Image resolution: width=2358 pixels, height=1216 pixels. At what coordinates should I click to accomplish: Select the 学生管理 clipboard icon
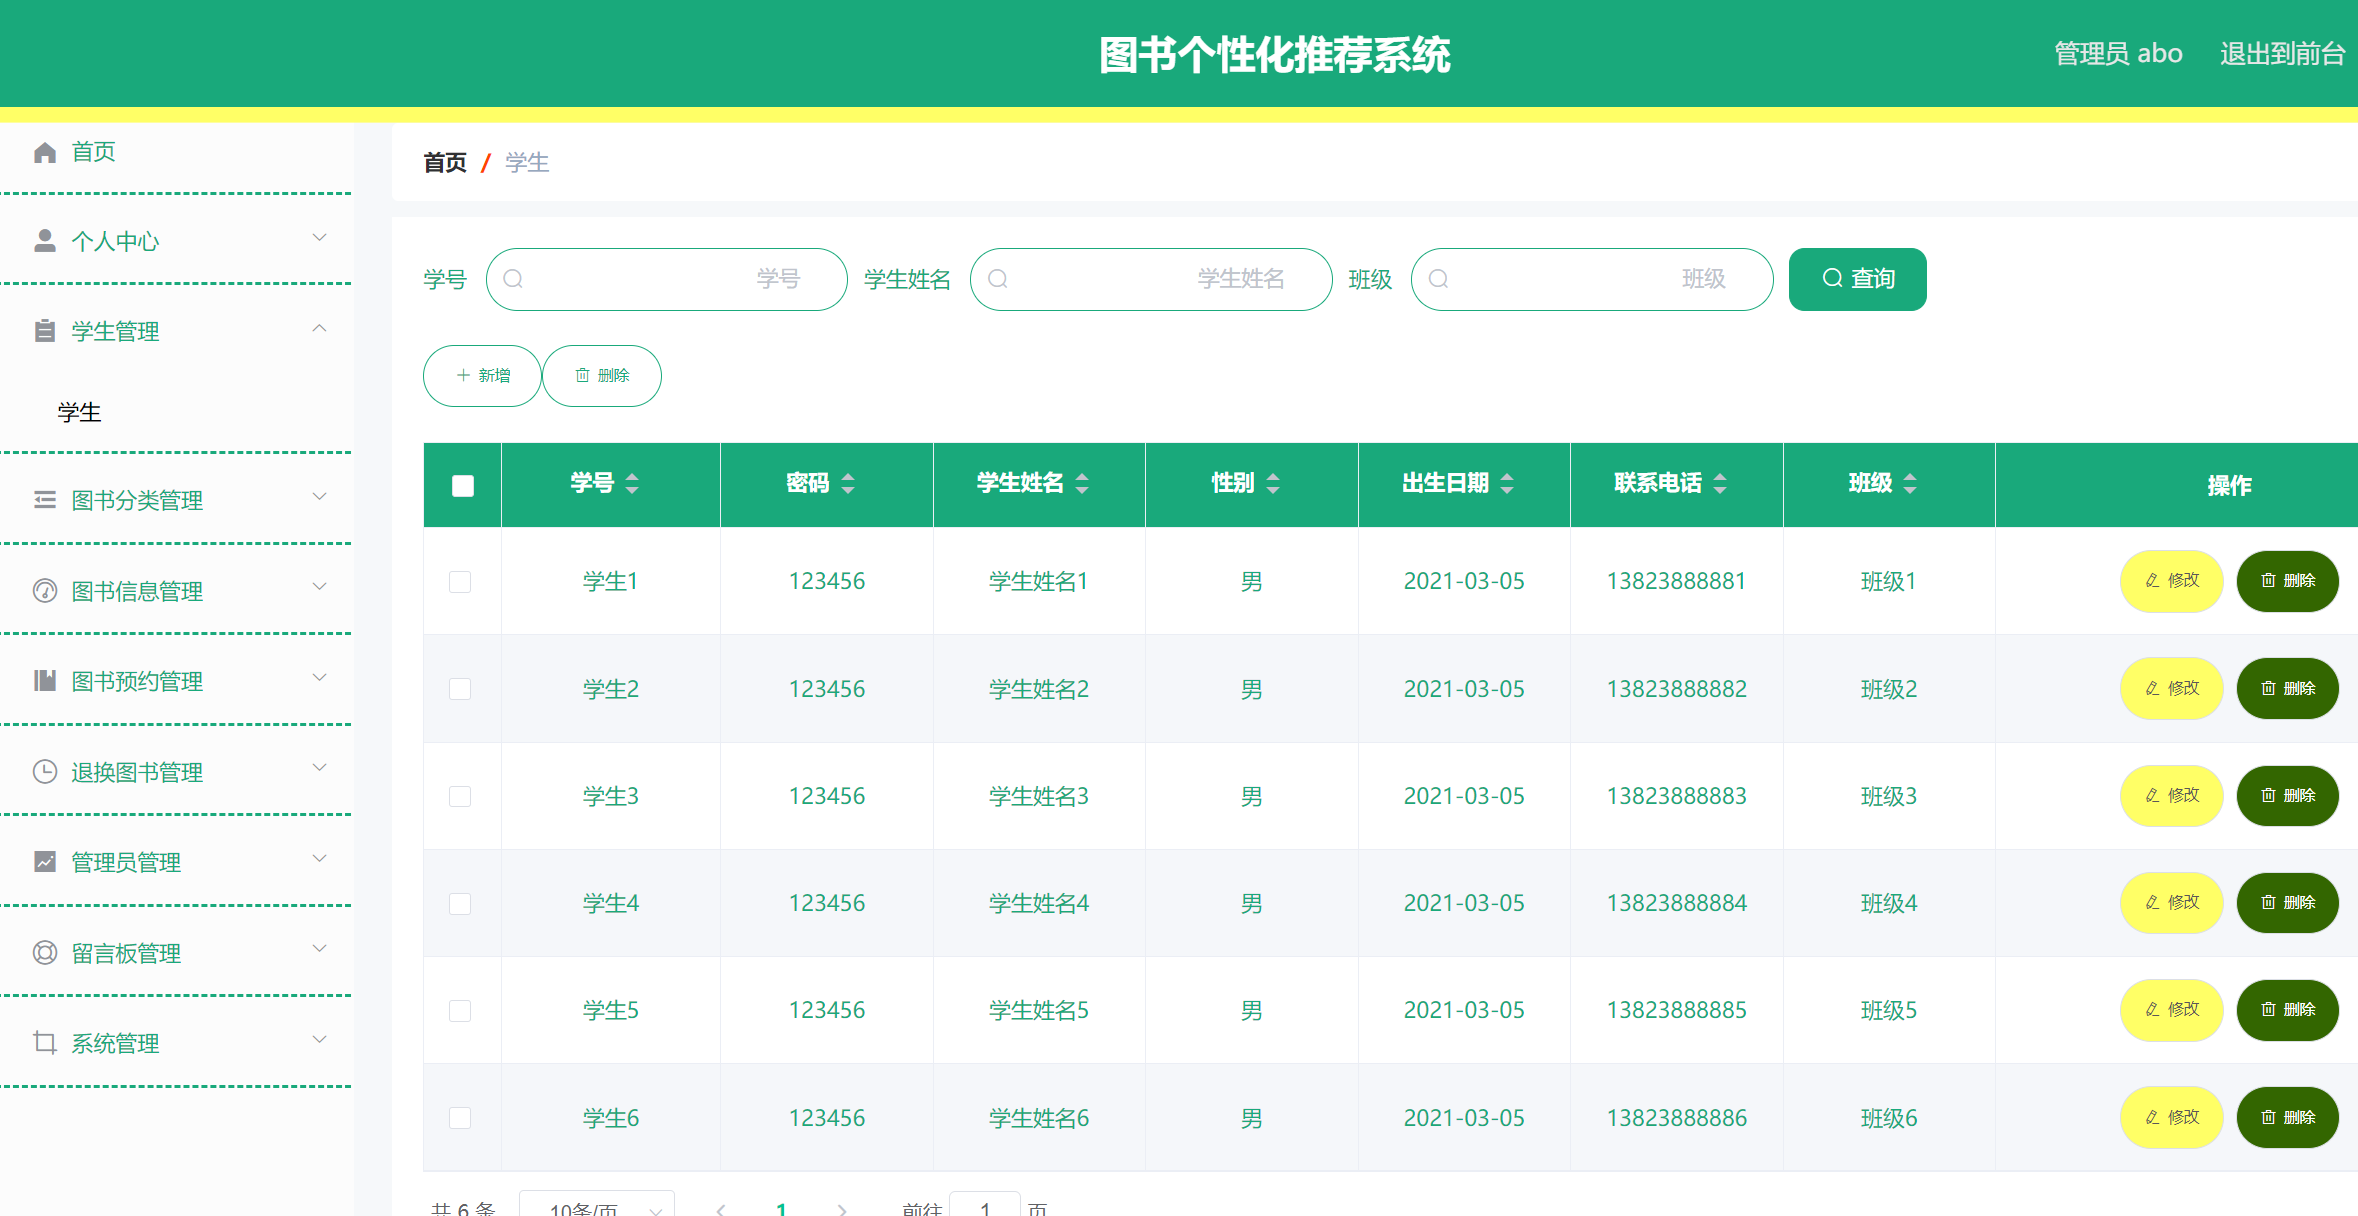(44, 331)
